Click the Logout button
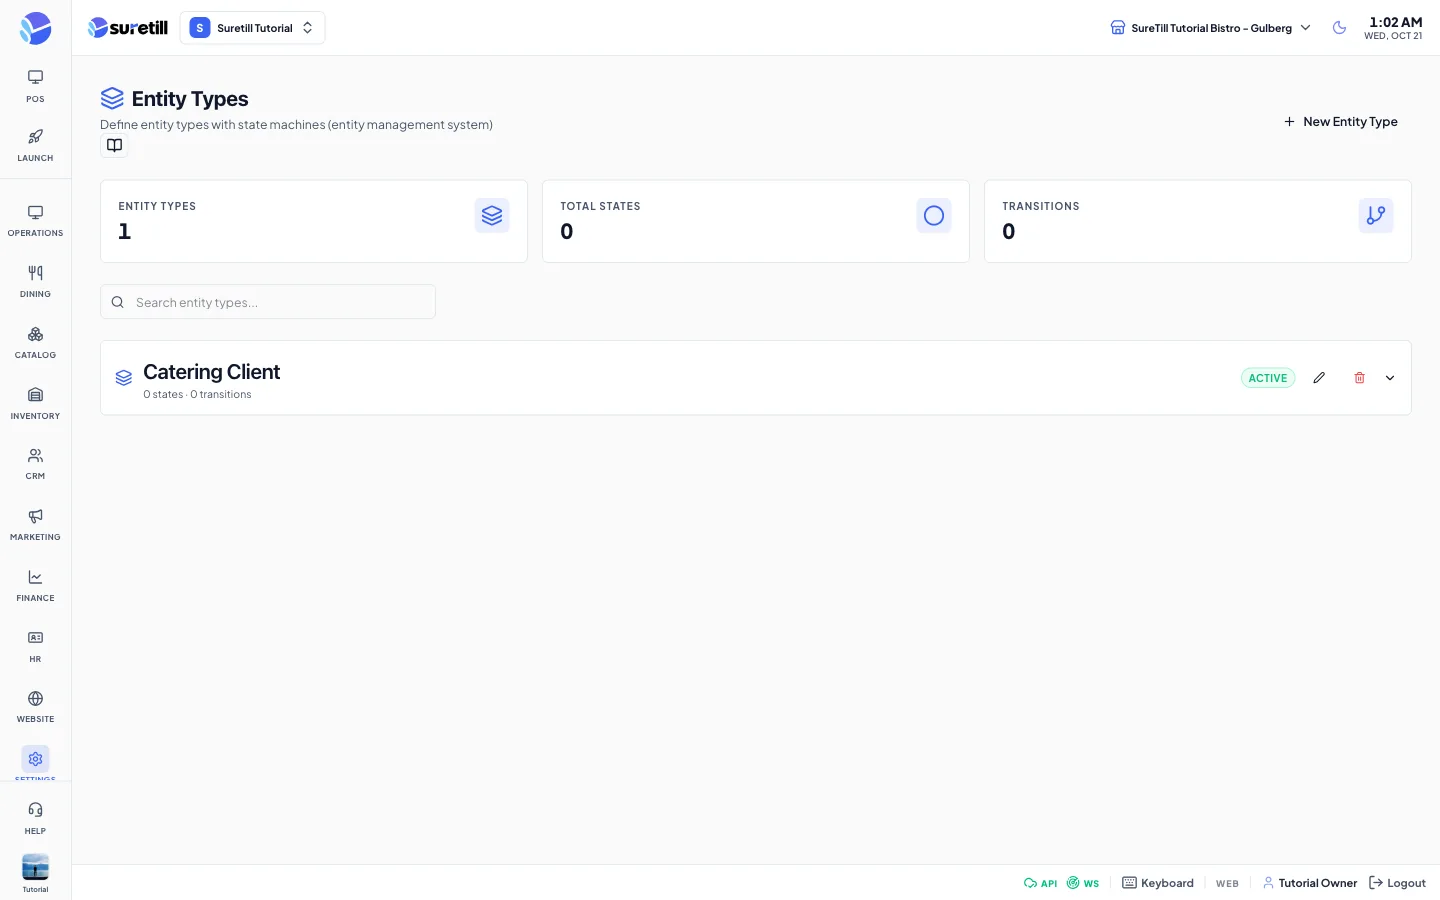The height and width of the screenshot is (900, 1440). (1397, 883)
